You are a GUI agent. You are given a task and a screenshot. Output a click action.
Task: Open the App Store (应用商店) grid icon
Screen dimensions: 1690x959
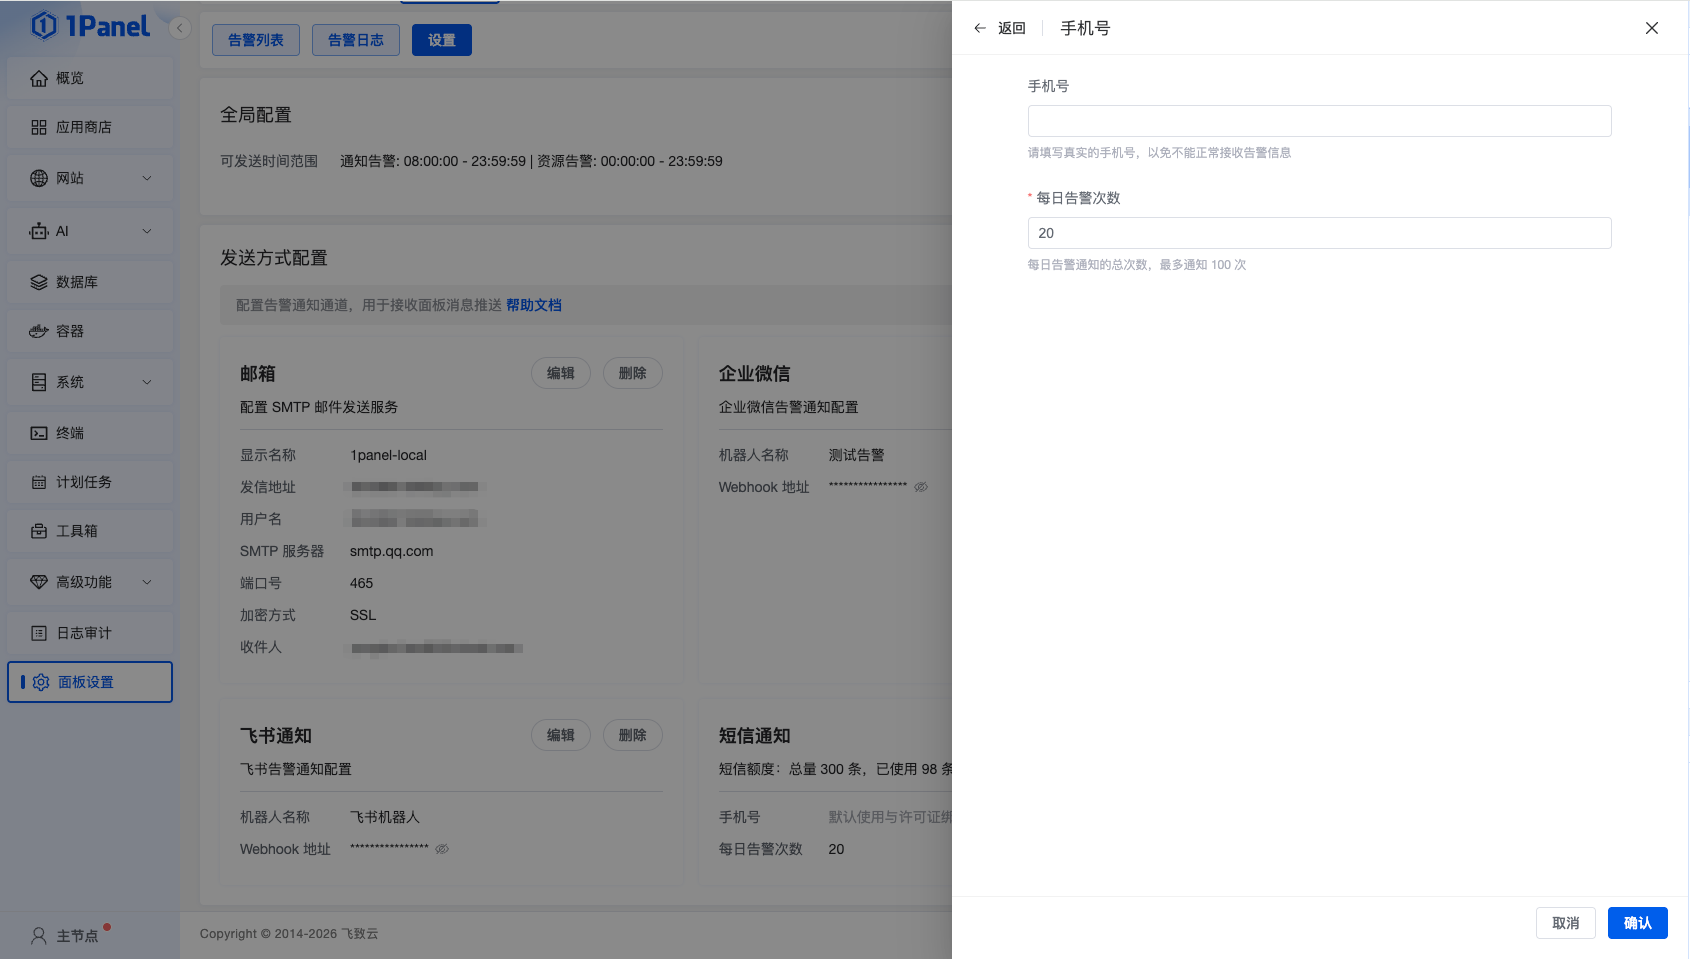coord(39,127)
